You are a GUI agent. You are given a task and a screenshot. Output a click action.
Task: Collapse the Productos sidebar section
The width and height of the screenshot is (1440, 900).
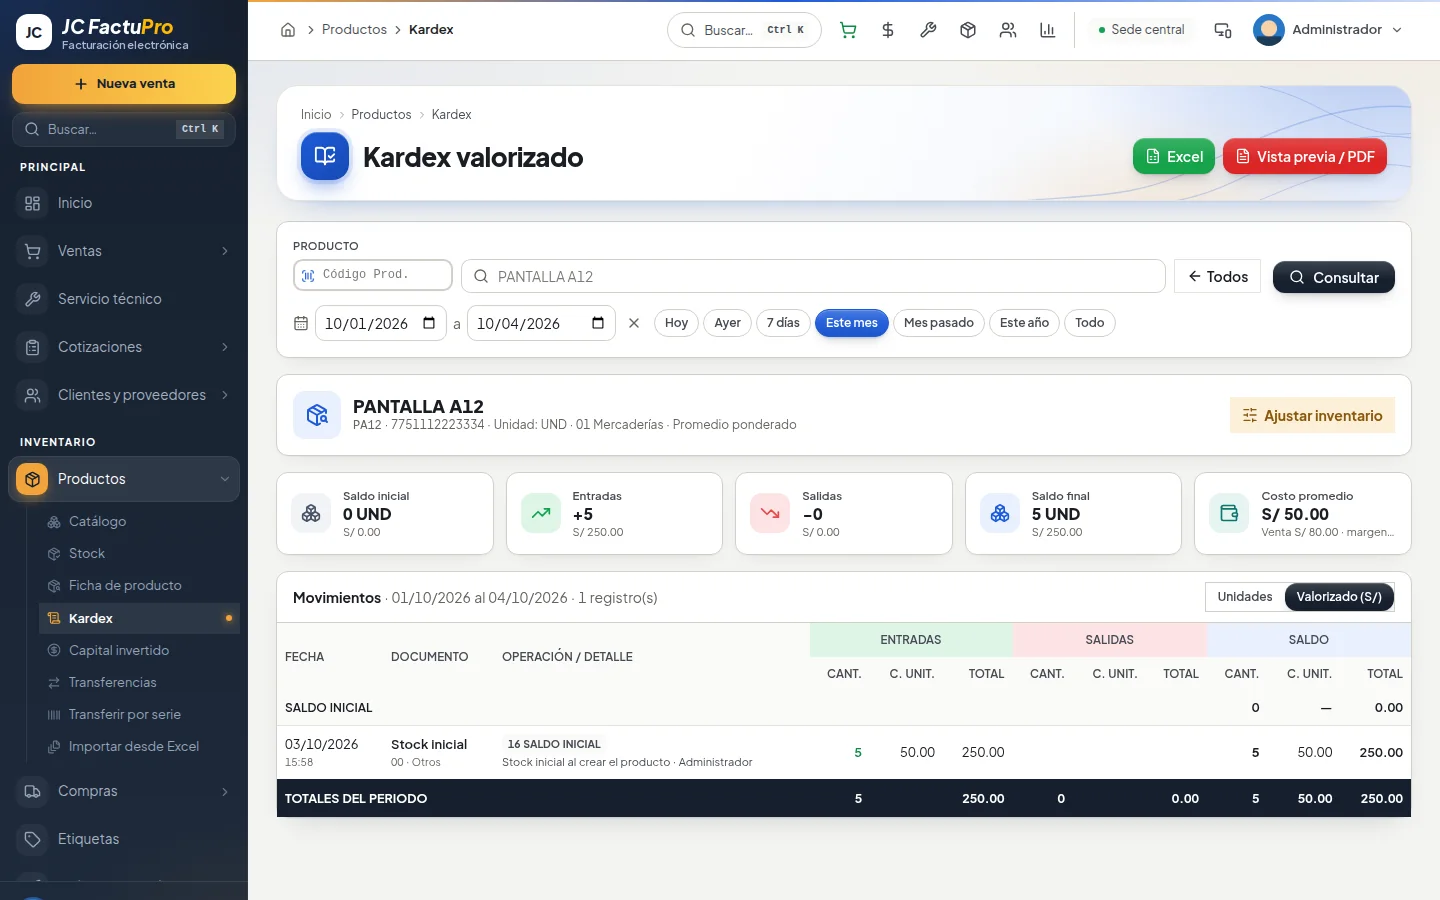[x=124, y=479]
